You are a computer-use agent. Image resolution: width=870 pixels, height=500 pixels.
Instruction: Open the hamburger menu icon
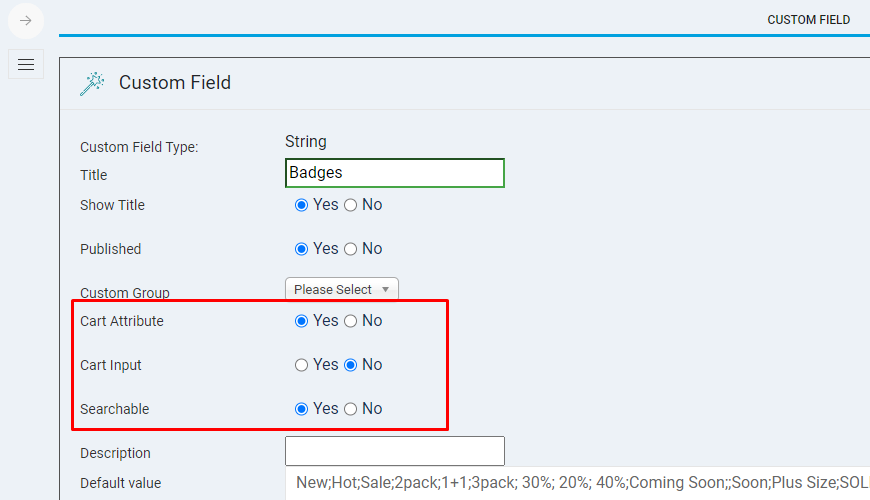pyautogui.click(x=26, y=64)
